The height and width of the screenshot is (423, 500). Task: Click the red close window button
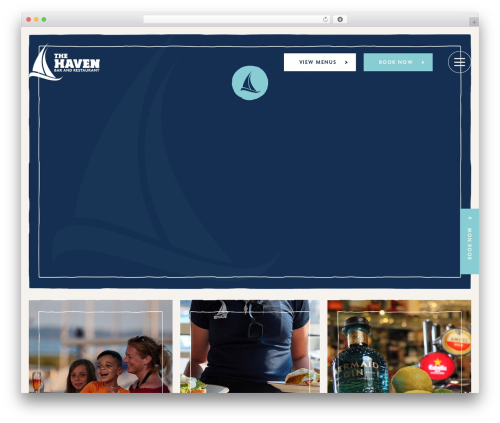point(29,20)
